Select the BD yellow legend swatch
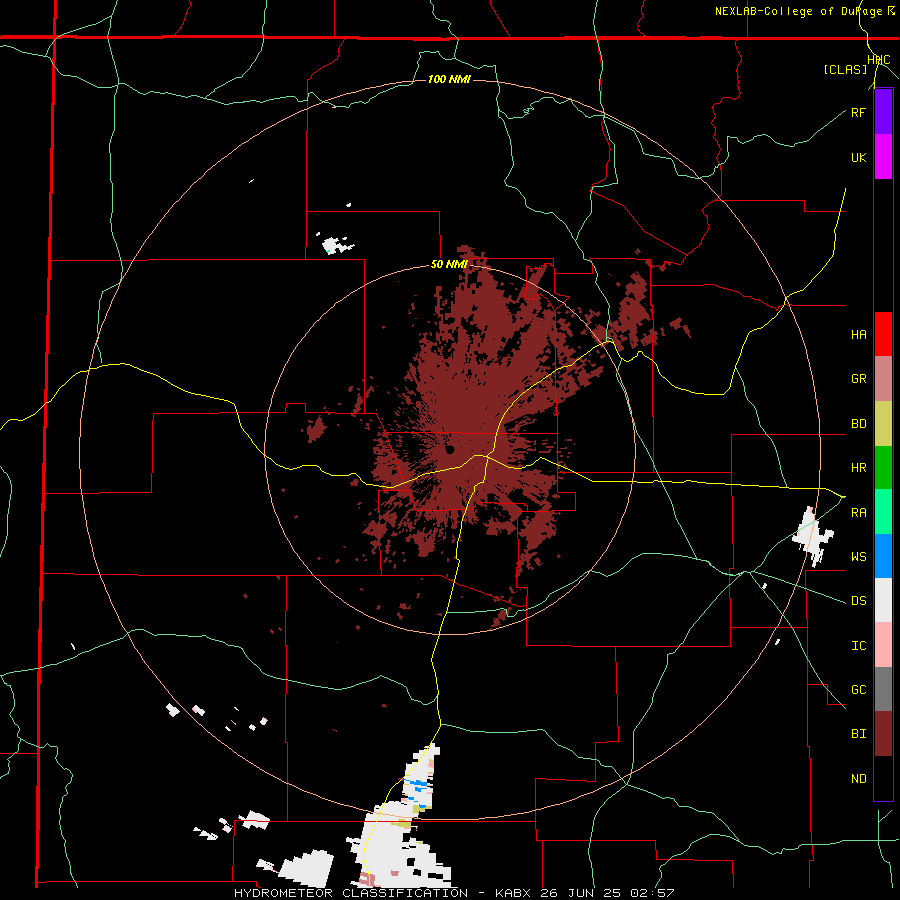Screen dimensions: 900x900 (x=883, y=424)
